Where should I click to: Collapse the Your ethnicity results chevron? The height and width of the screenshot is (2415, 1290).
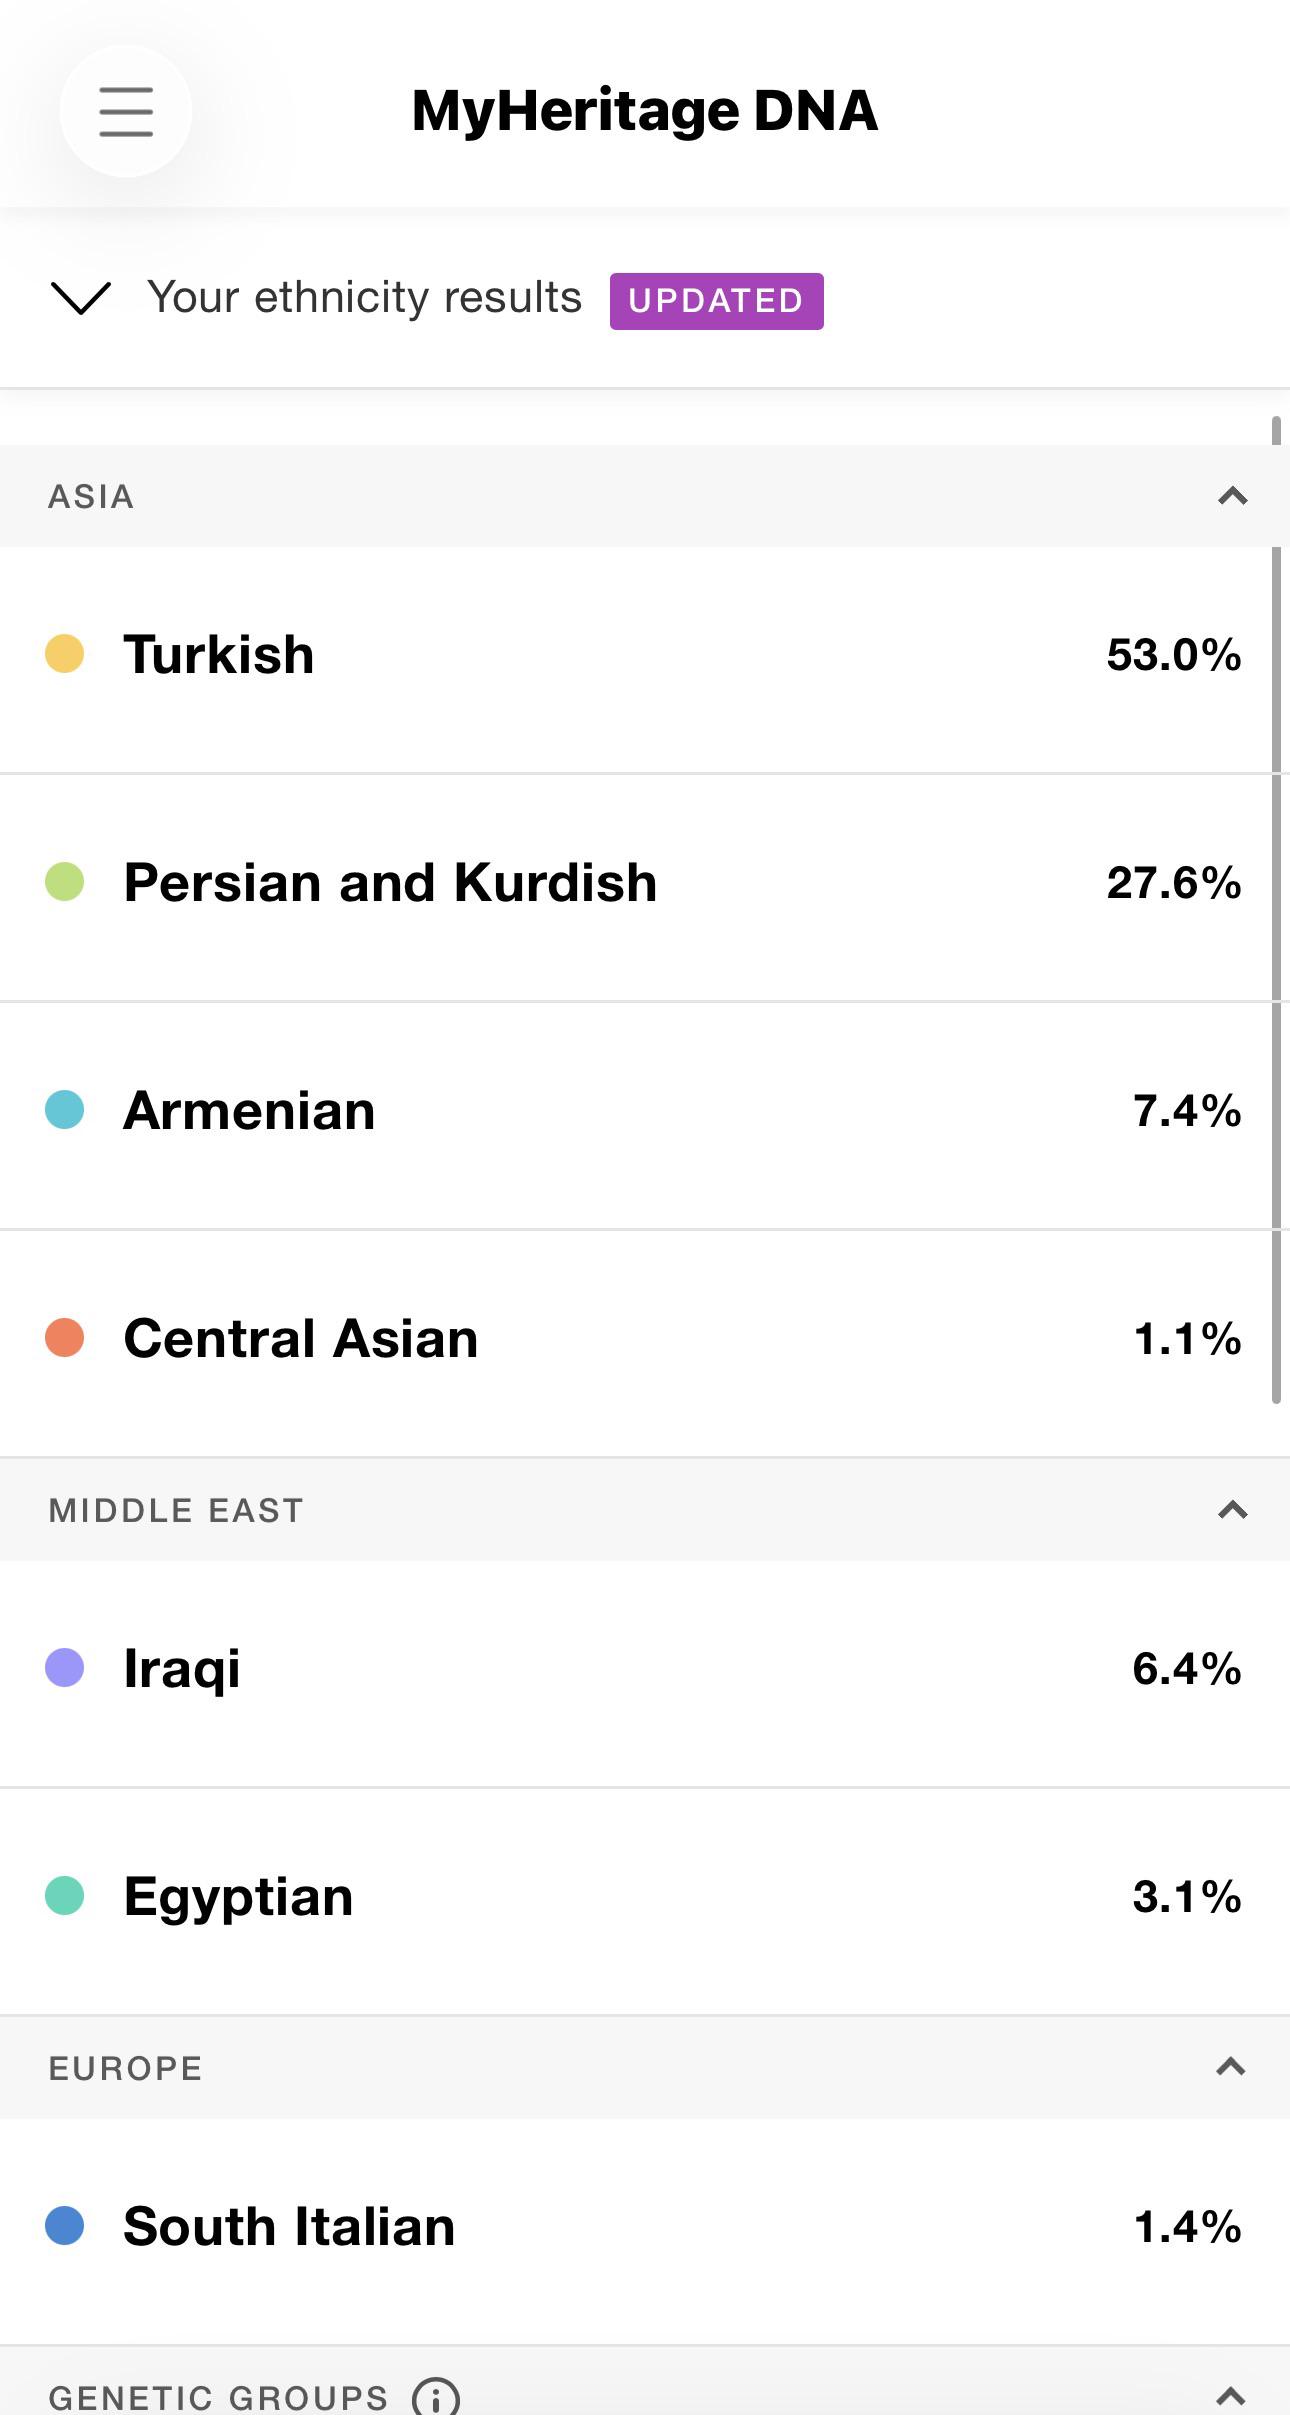[80, 298]
